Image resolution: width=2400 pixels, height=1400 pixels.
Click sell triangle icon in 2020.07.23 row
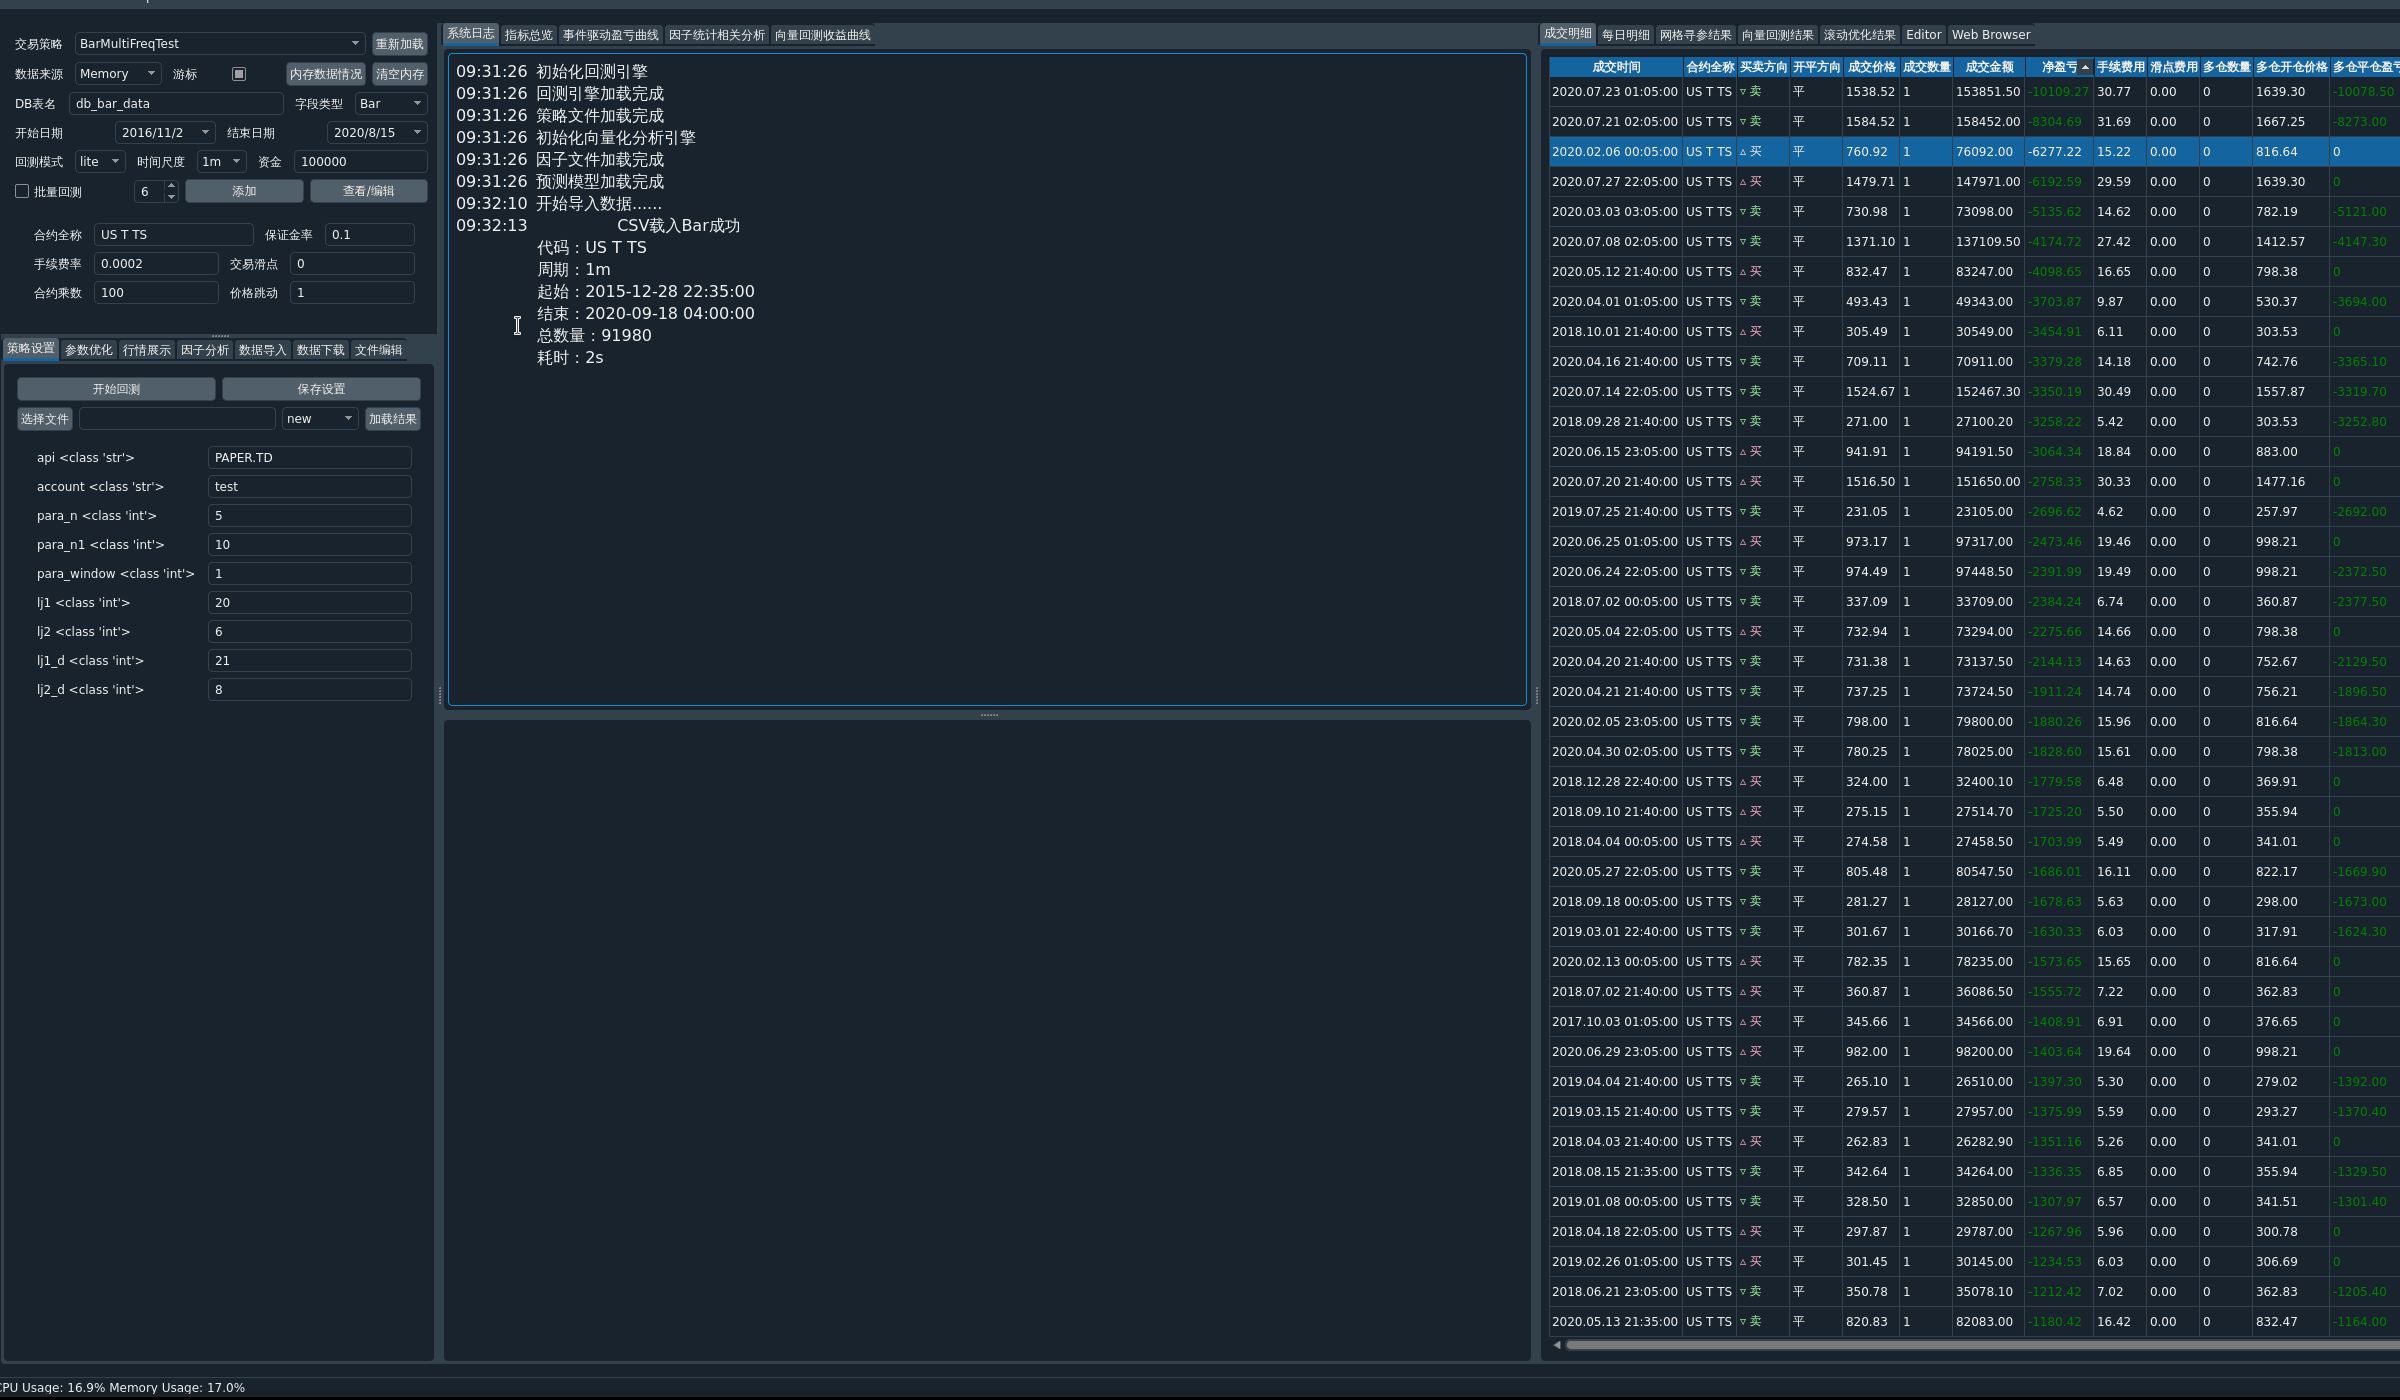coord(1743,92)
